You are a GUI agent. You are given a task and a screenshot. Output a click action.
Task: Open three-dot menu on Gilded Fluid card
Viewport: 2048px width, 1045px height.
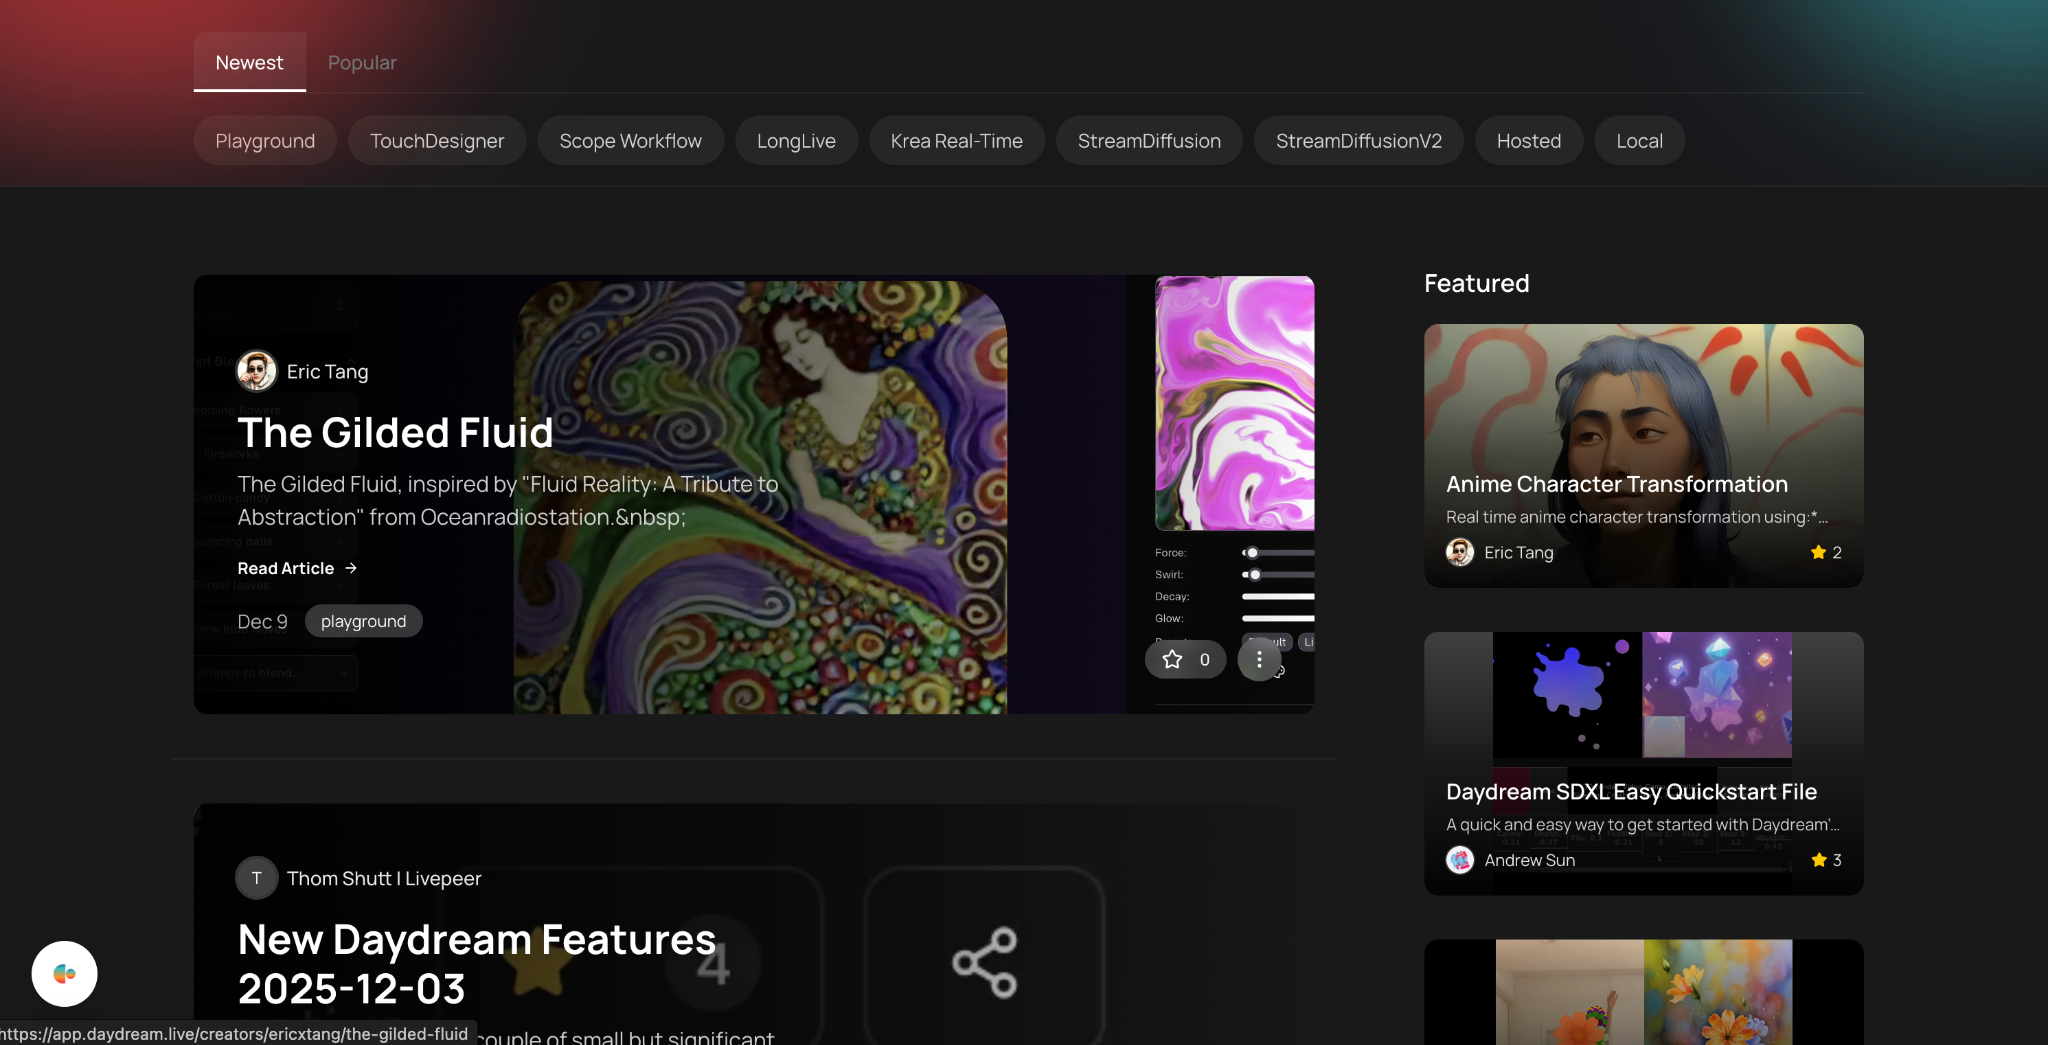tap(1259, 660)
